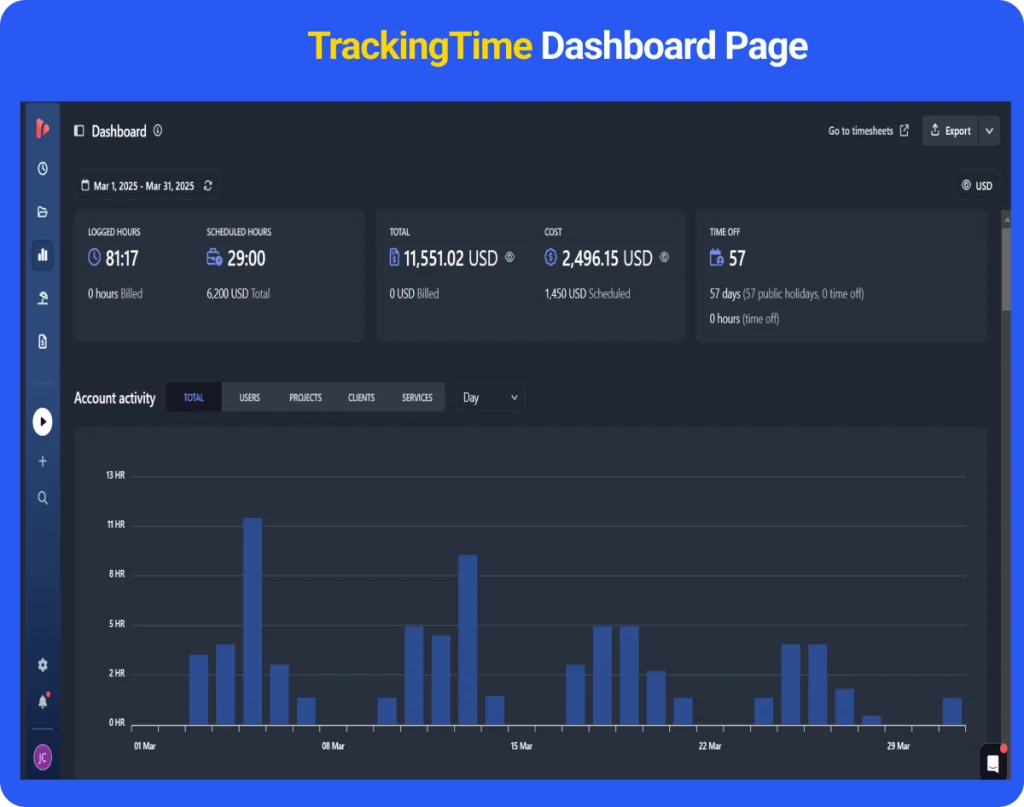Open the JC user avatar menu
Image resolution: width=1024 pixels, height=807 pixels.
tap(42, 757)
